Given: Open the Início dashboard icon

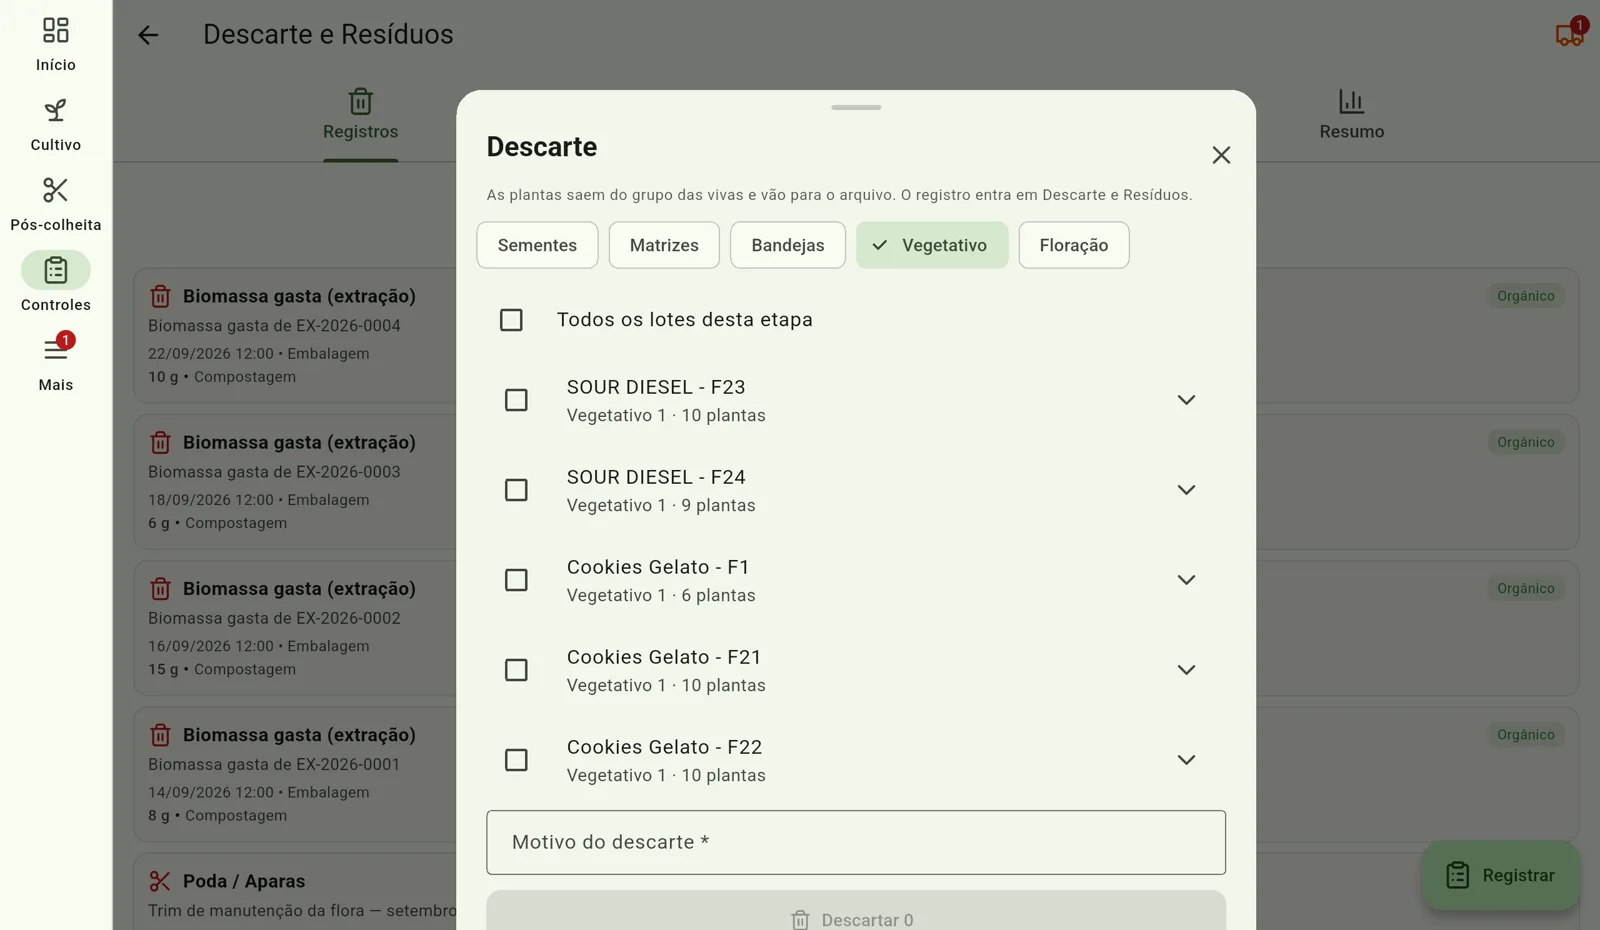Looking at the screenshot, I should pyautogui.click(x=56, y=31).
